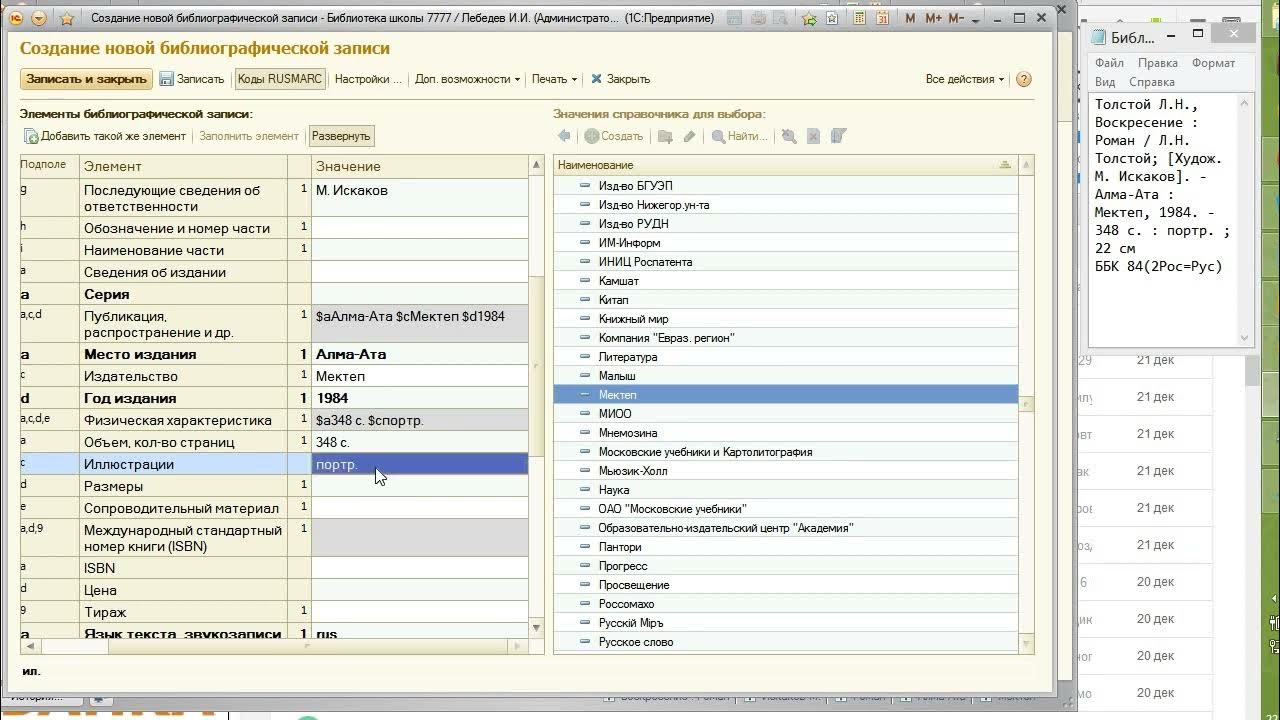1280x720 pixels.
Task: Open the Правка menu in Notepad
Action: [1157, 63]
